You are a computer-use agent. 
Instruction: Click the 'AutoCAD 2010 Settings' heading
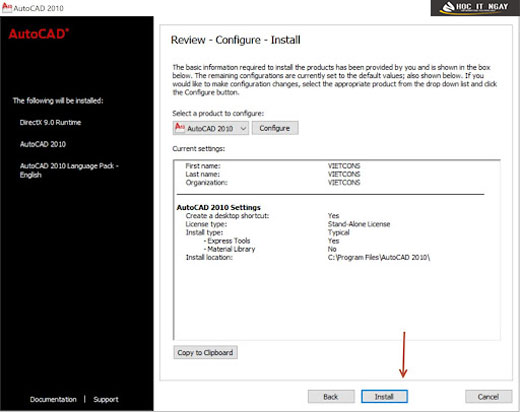point(219,207)
